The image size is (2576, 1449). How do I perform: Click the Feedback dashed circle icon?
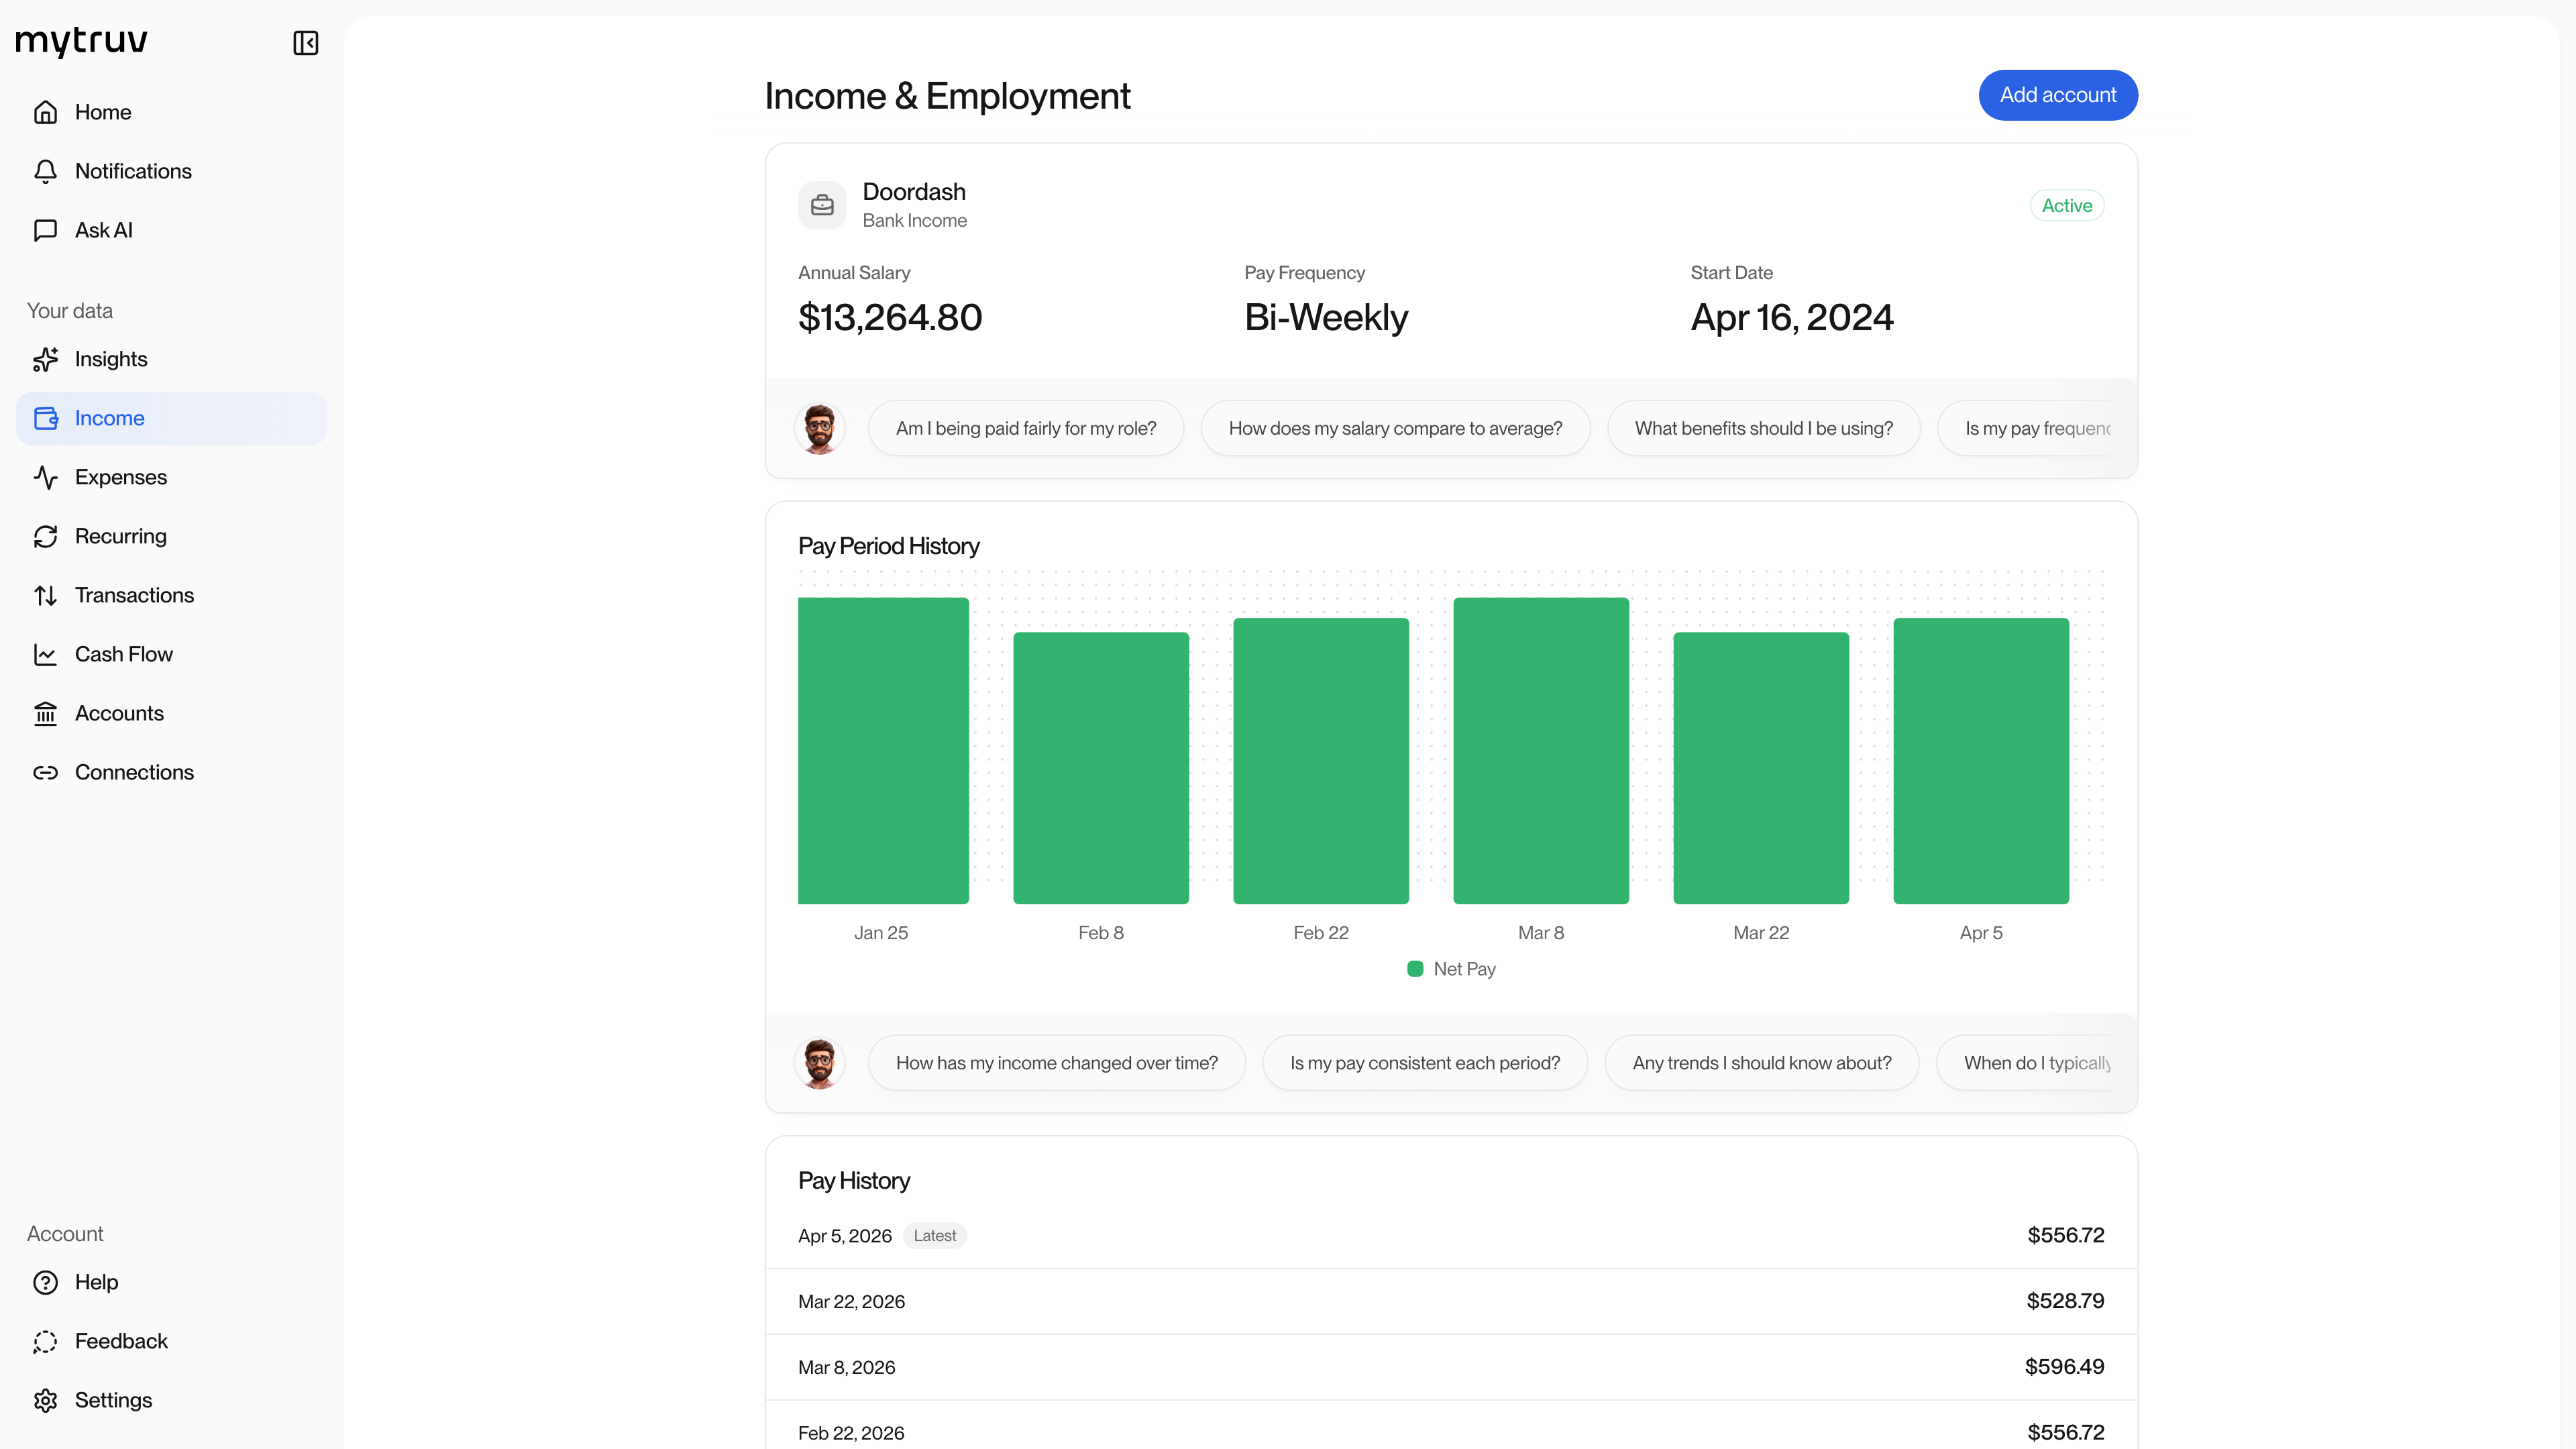pos(45,1341)
